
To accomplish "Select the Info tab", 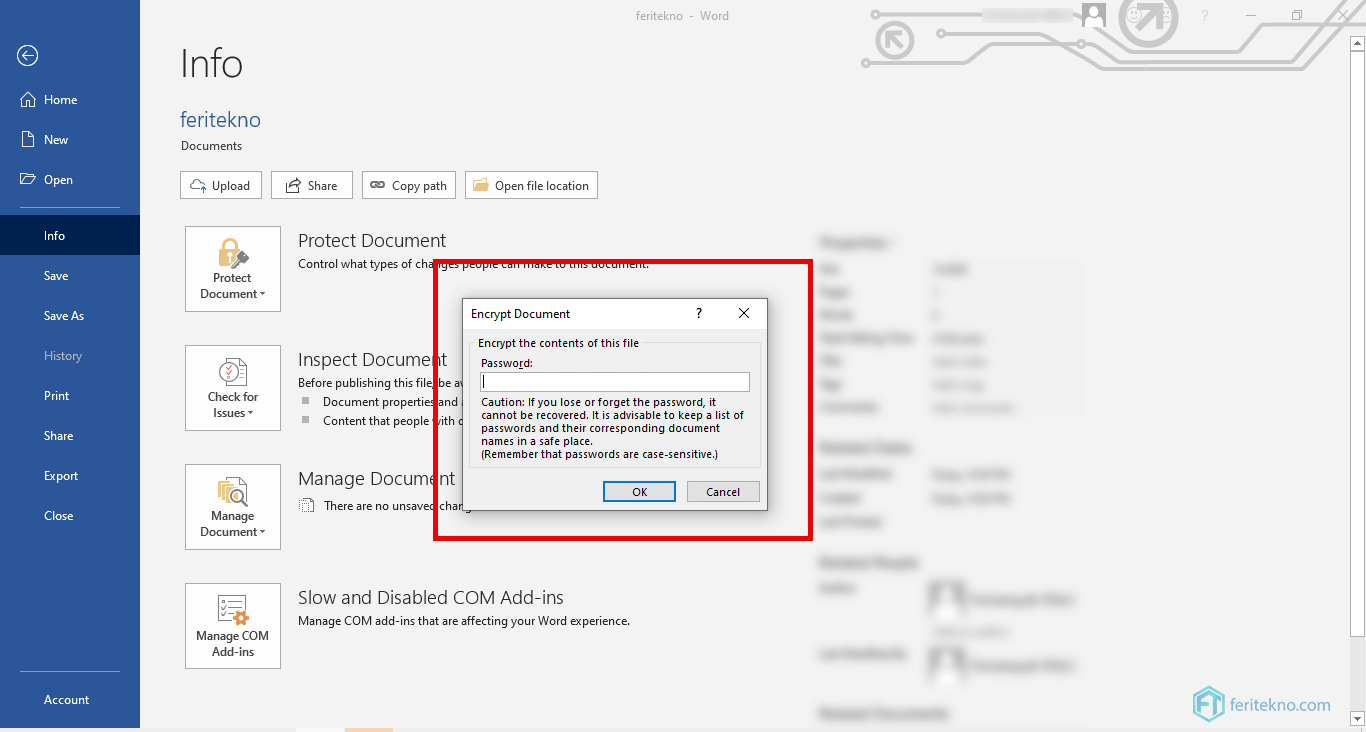I will [x=70, y=236].
